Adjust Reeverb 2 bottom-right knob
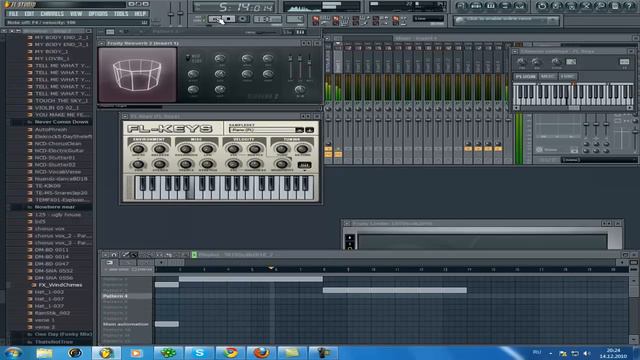This screenshot has height=360, width=640. click(300, 90)
